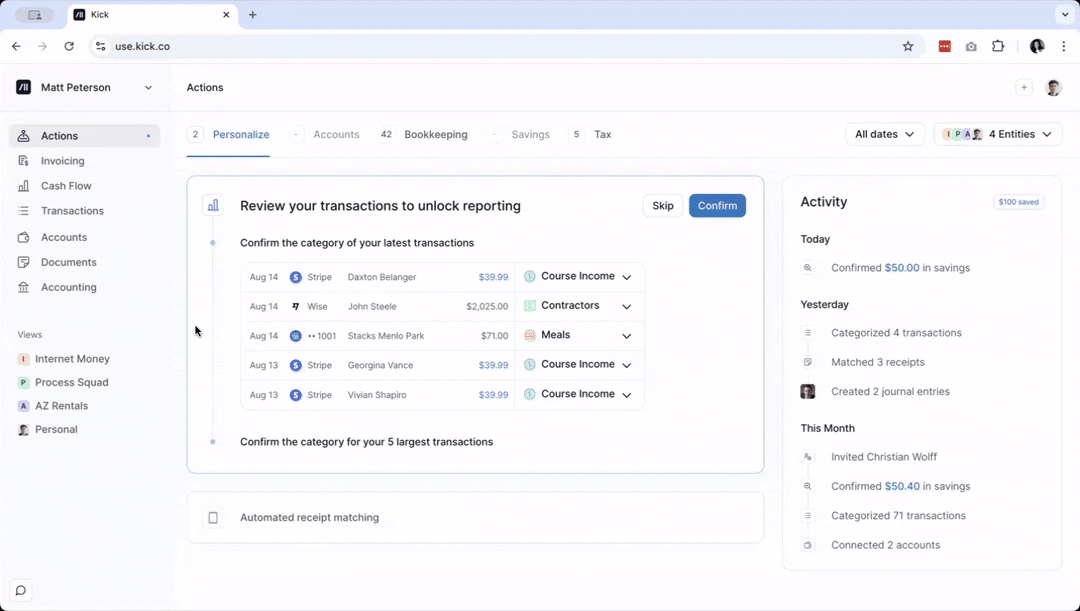Open the Accounting section in sidebar

pos(68,287)
